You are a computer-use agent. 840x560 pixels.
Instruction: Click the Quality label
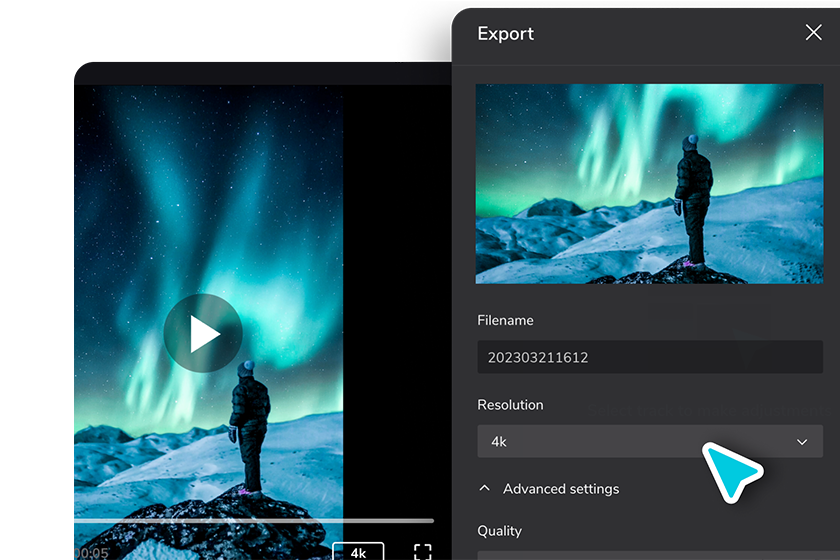pos(499,531)
